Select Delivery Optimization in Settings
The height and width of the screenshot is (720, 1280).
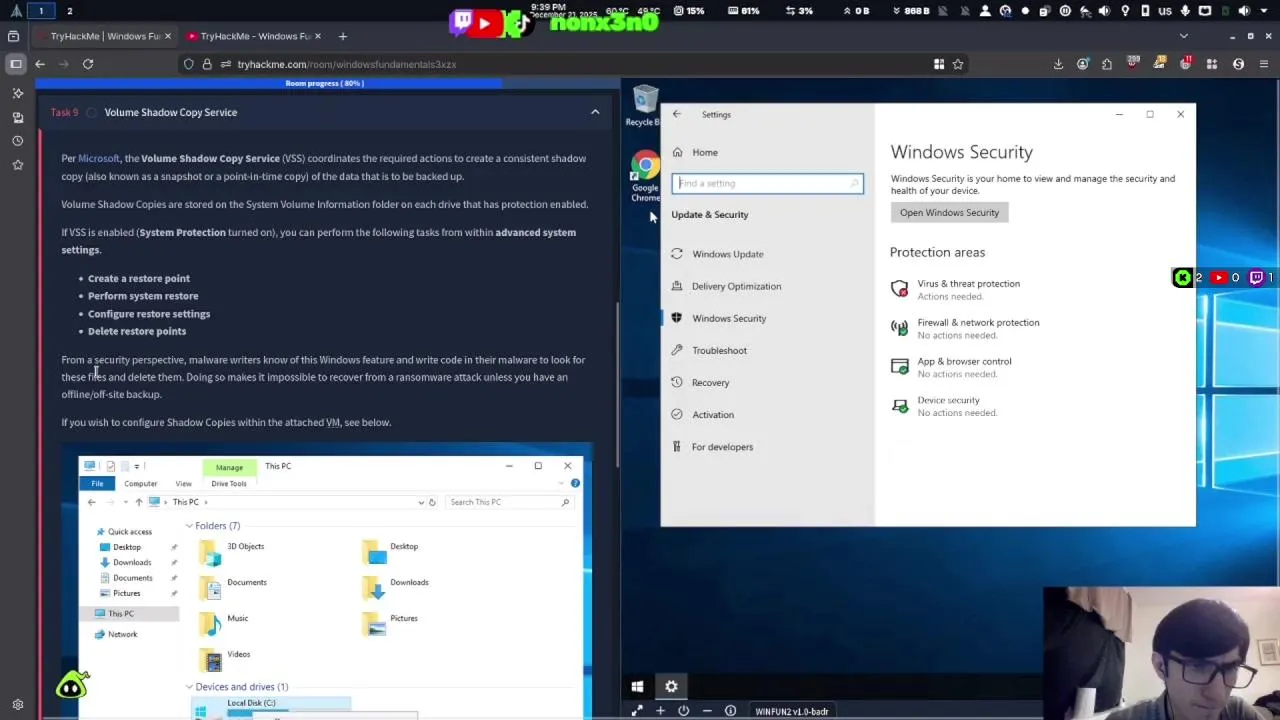(736, 286)
